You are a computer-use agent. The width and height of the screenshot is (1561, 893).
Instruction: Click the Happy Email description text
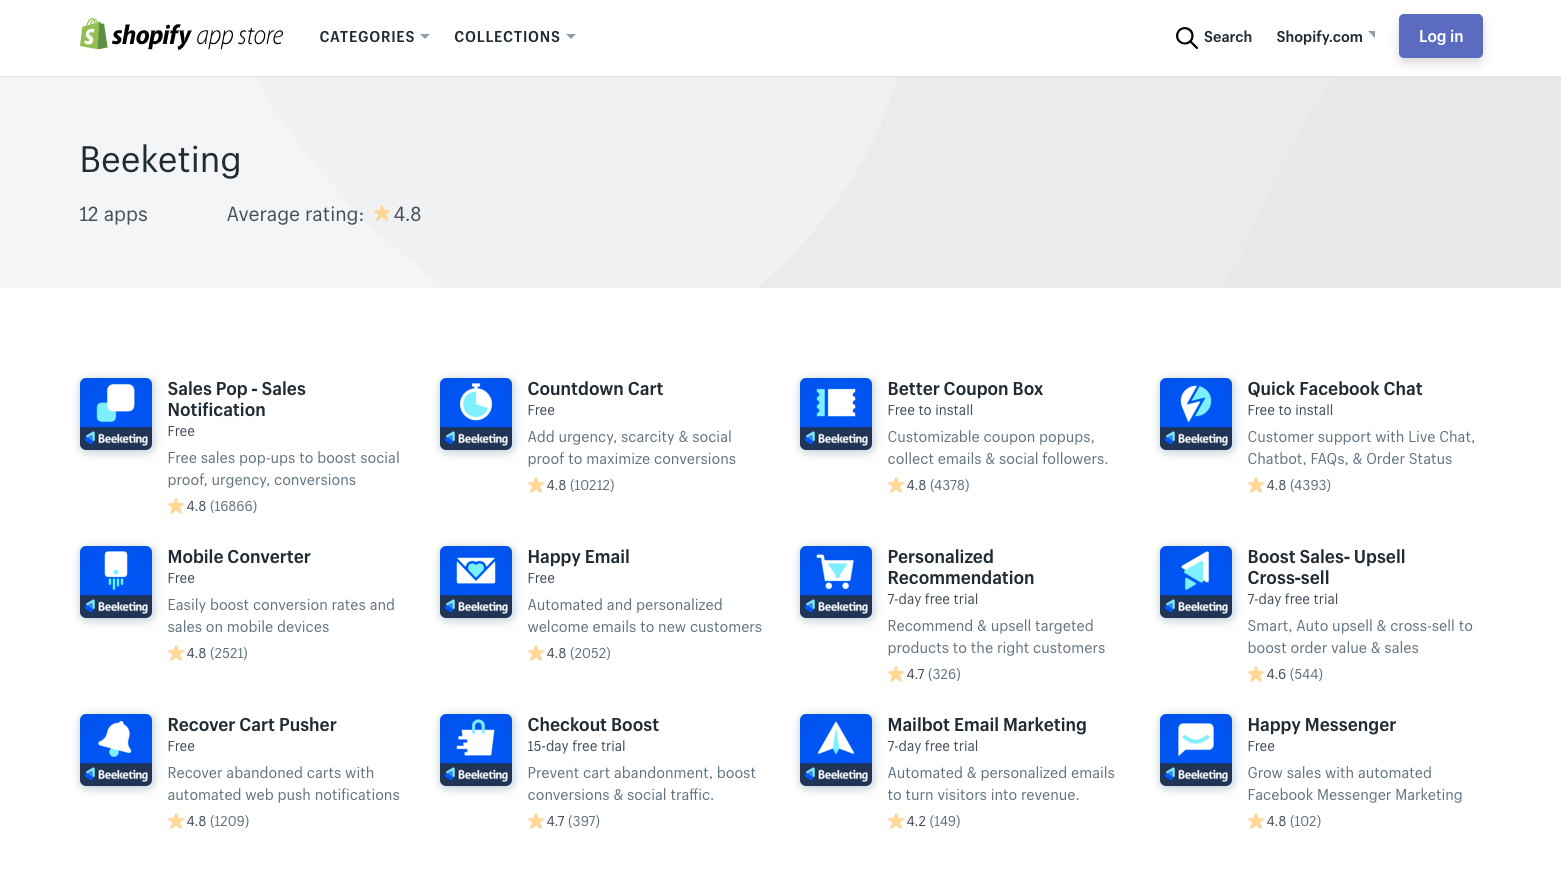pyautogui.click(x=645, y=616)
